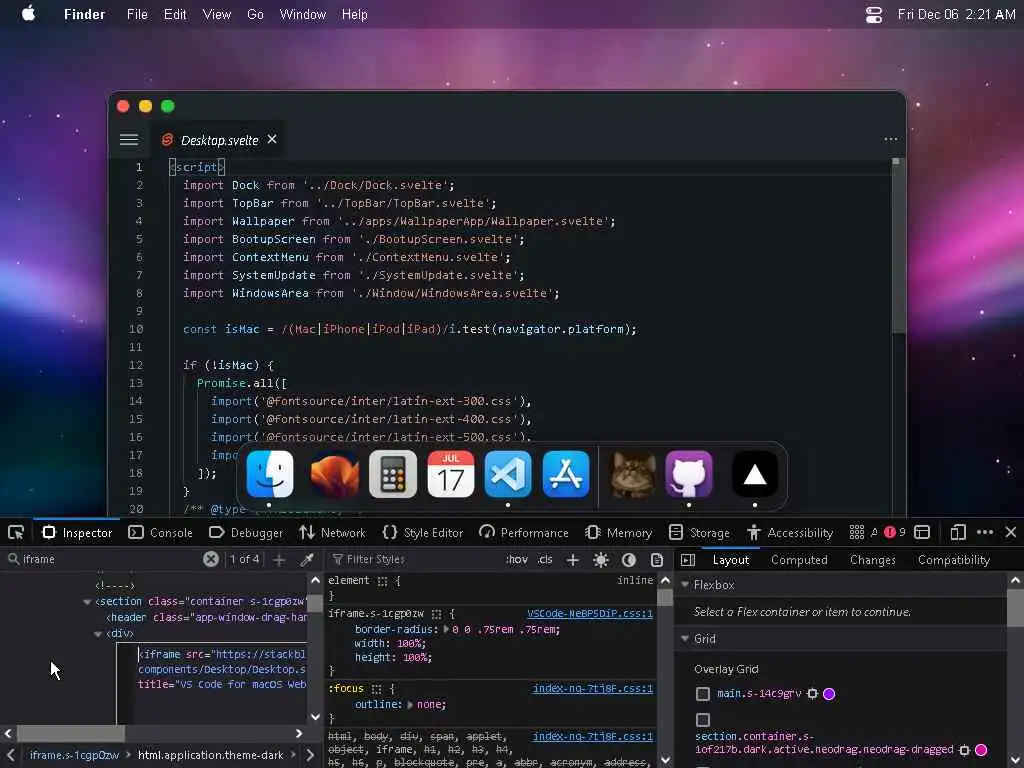Open the Compatibility sidebar tab
The image size is (1024, 768).
tap(953, 560)
